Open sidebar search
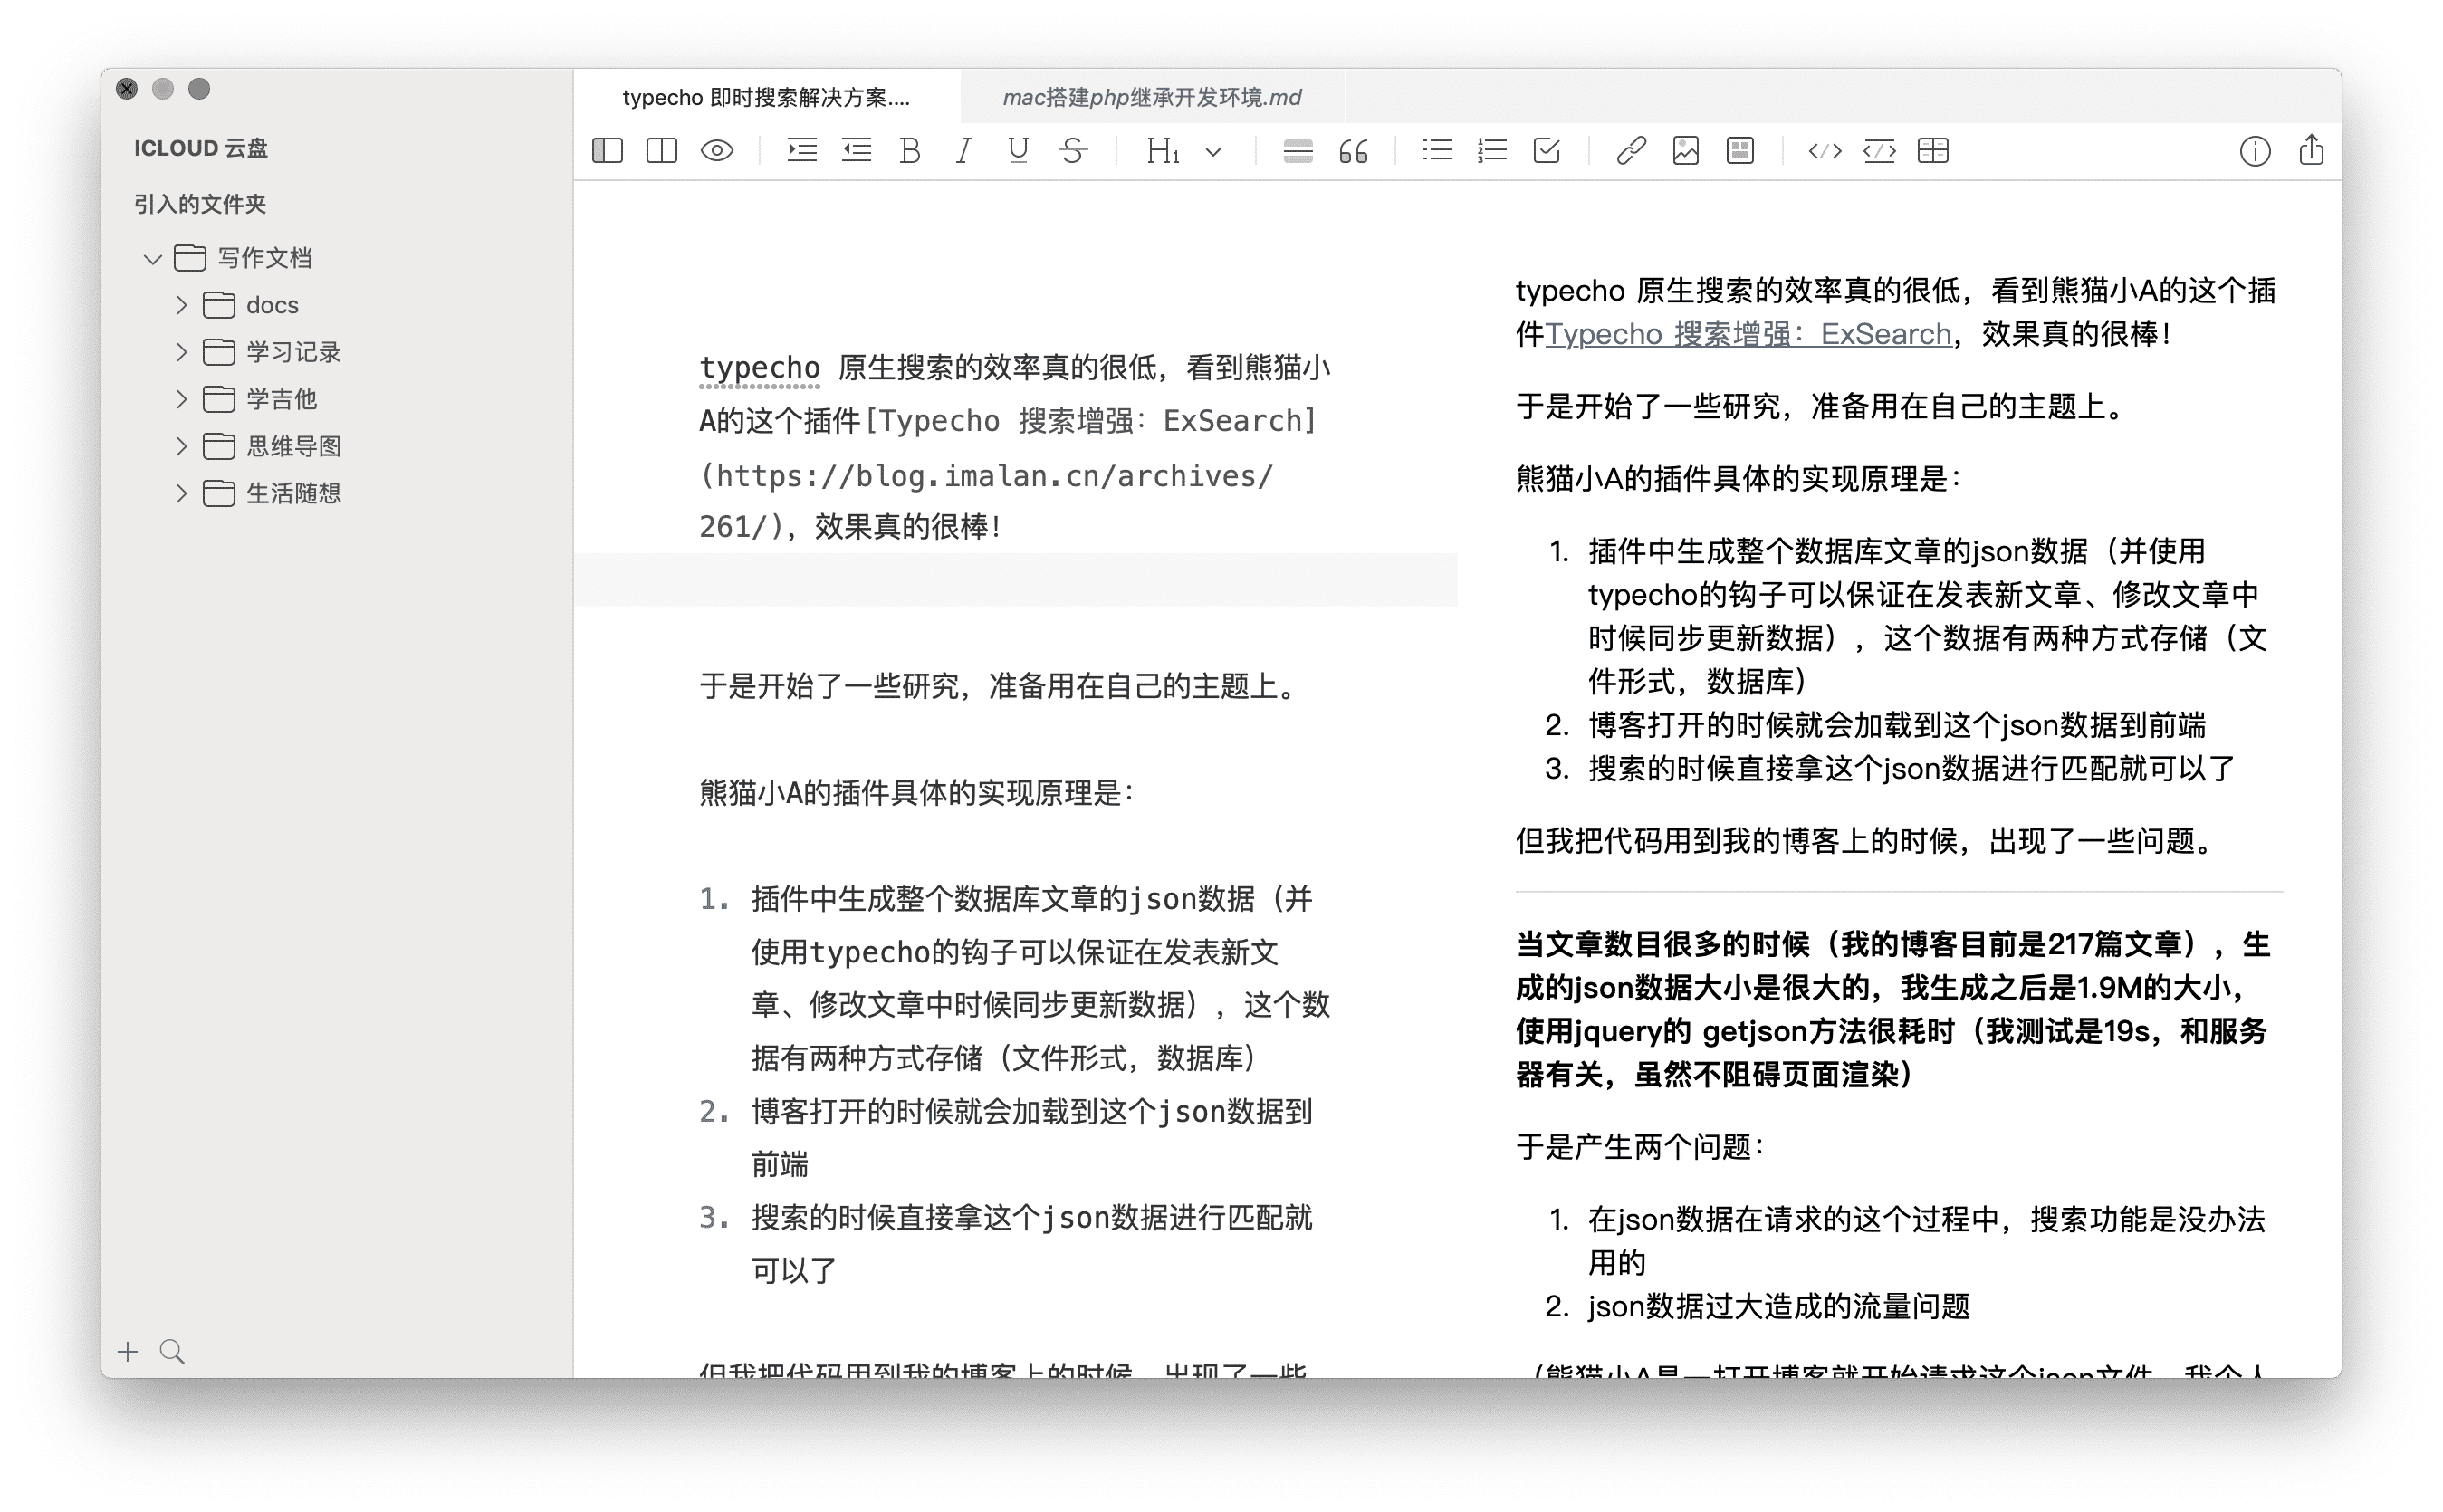 (x=172, y=1352)
